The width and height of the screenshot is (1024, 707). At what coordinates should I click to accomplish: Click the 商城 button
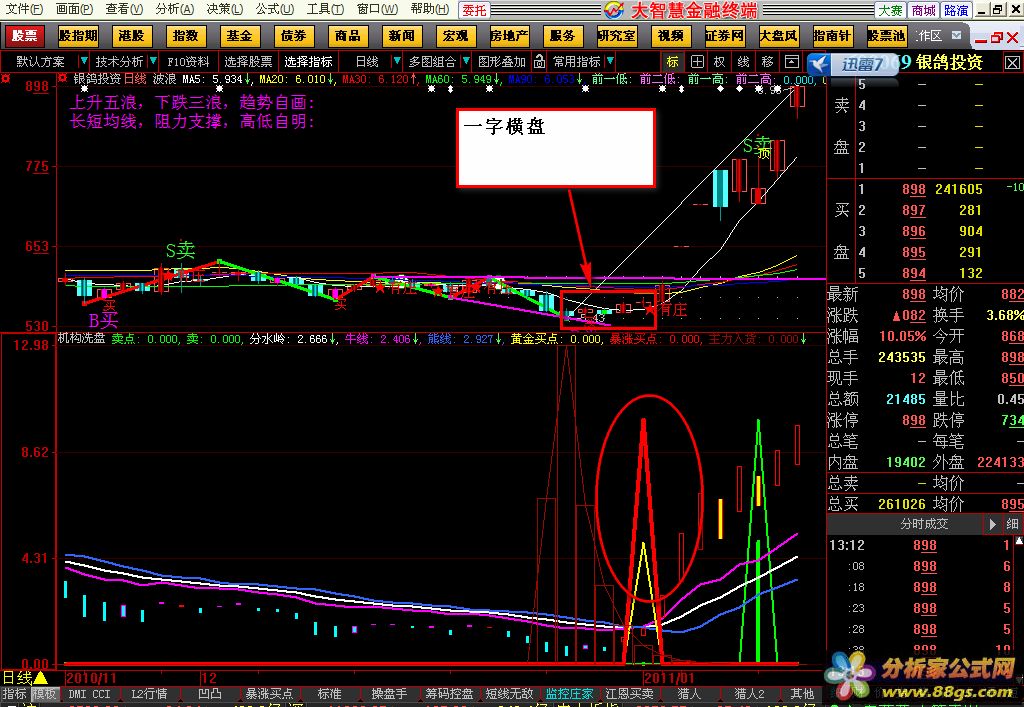point(923,10)
